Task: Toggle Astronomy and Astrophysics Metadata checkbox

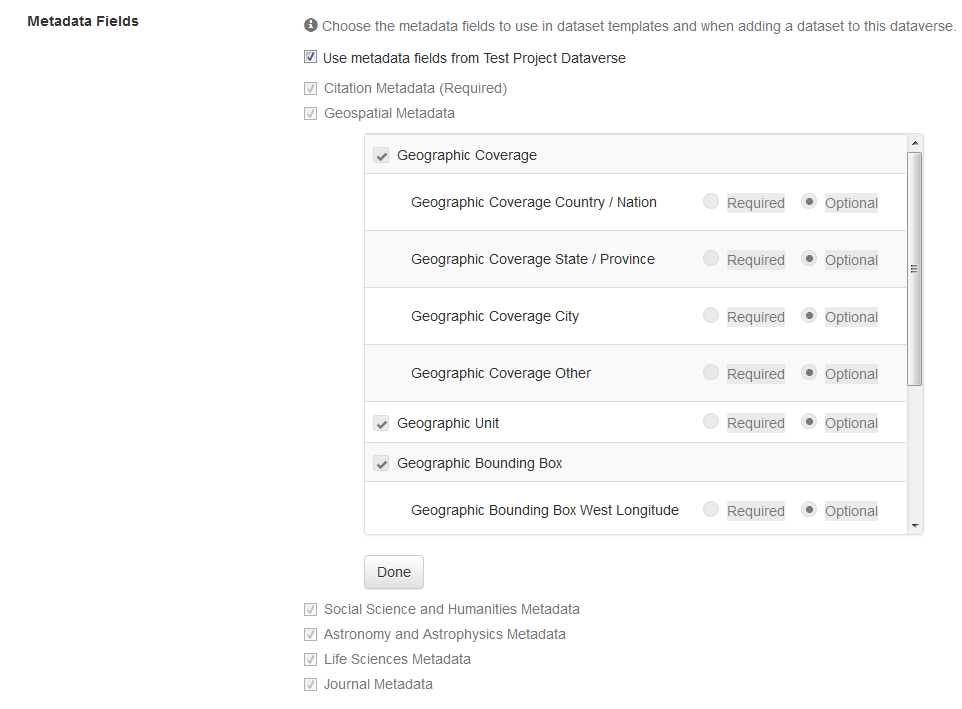Action: tap(310, 634)
